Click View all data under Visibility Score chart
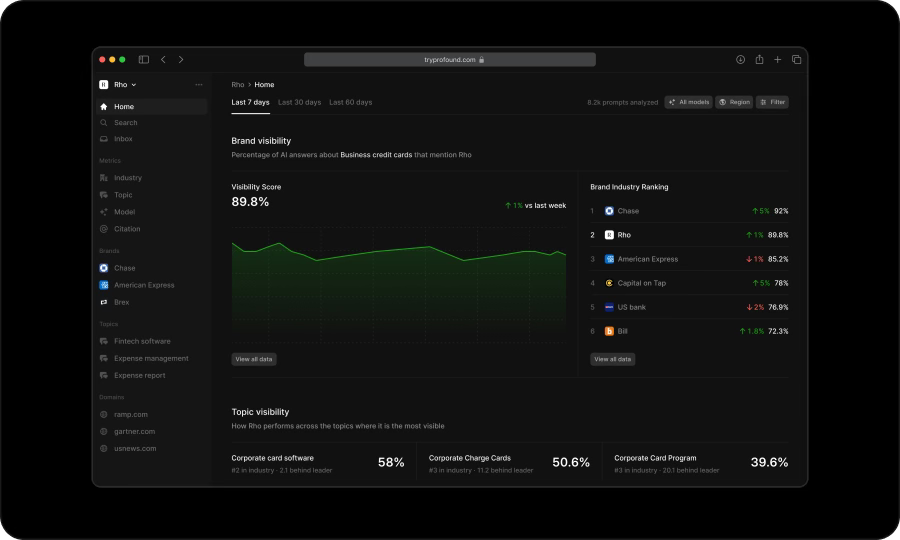The height and width of the screenshot is (540, 900). tap(254, 359)
